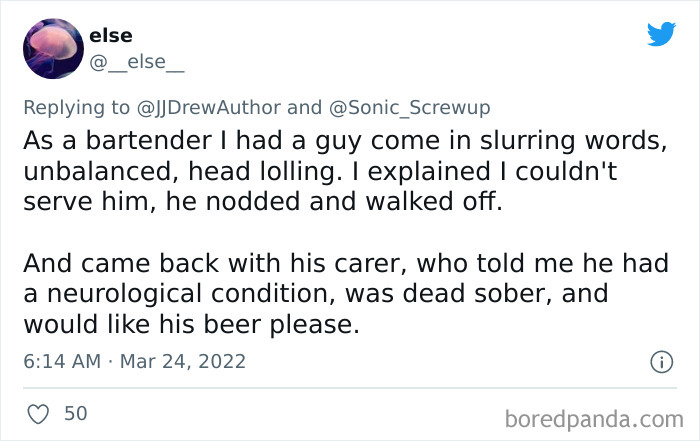The height and width of the screenshot is (441, 700).
Task: Open the jellyfish profile avatar
Action: point(51,48)
